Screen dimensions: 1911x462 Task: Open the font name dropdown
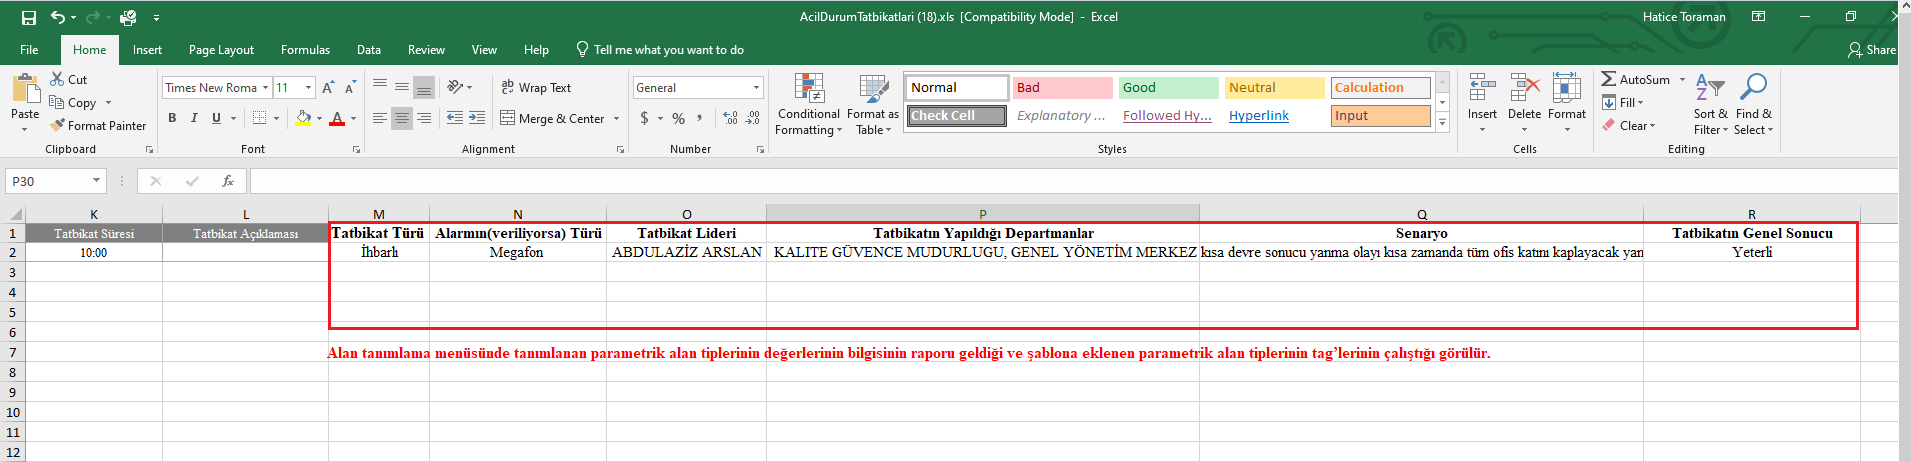coord(265,88)
